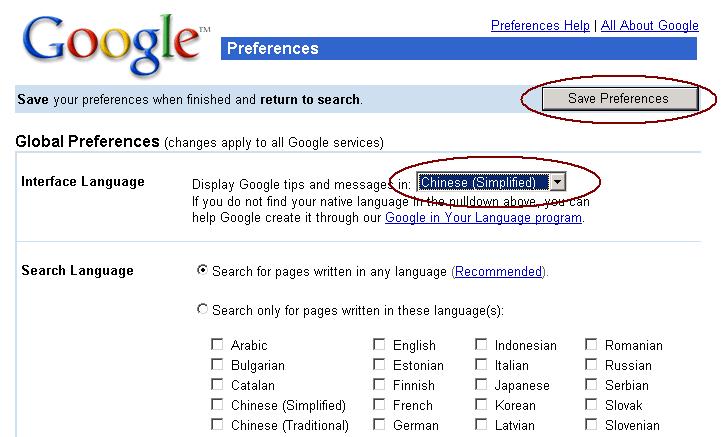Open the All About Google link
Image resolution: width=728 pixels, height=437 pixels.
[650, 25]
